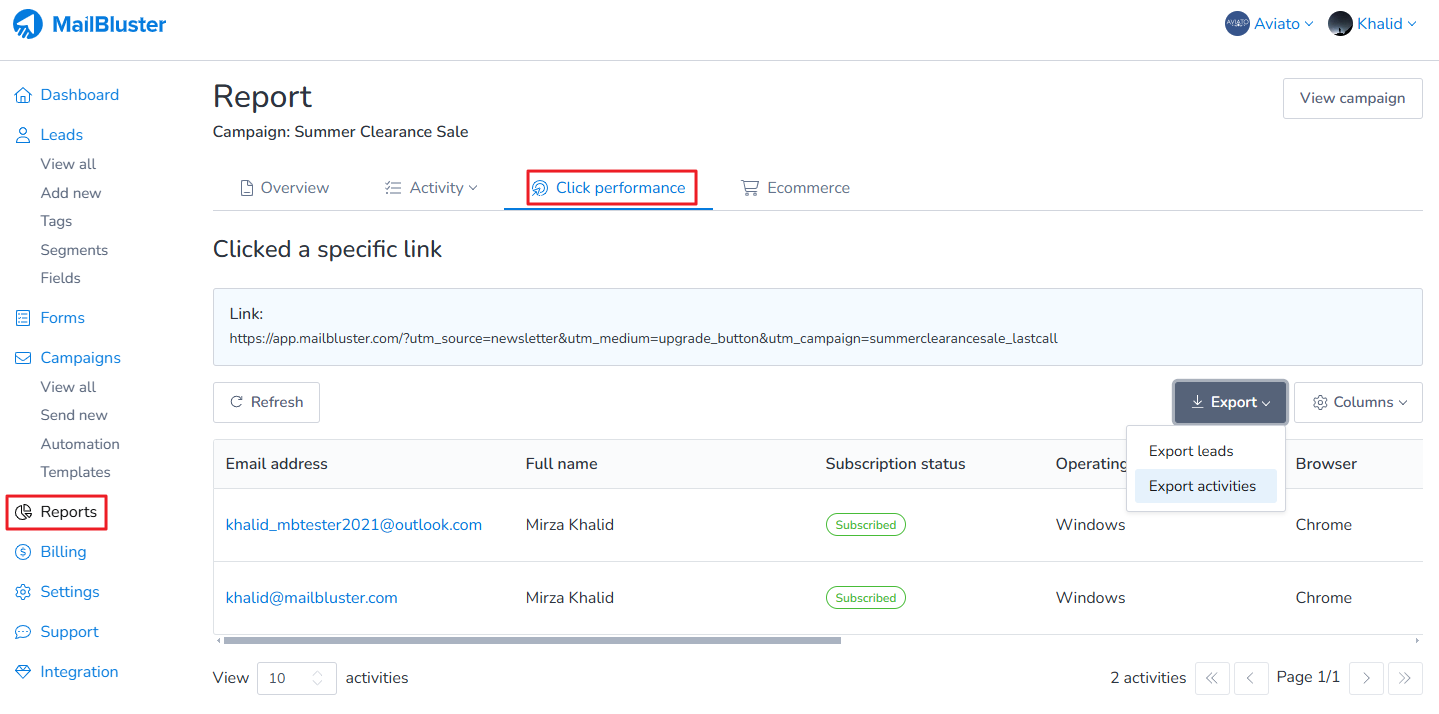Click the View campaign button
Screen dimensions: 1439x714
[1352, 98]
